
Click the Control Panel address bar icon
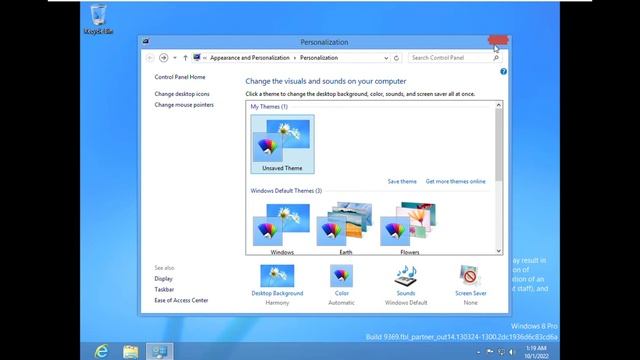click(197, 58)
